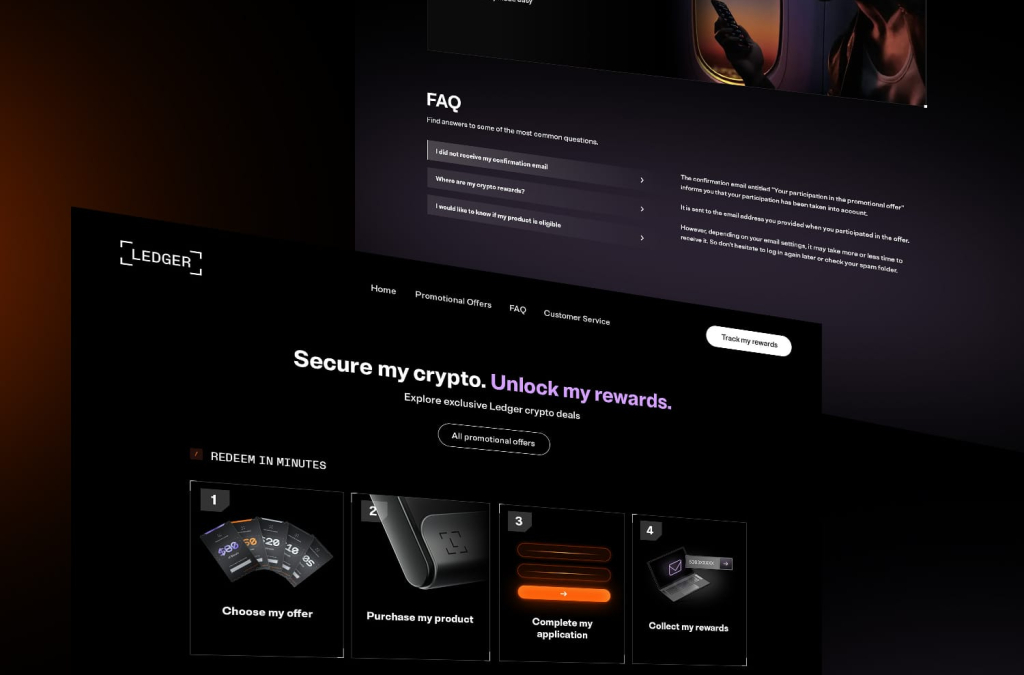Click the step 1 number badge
Viewport: 1024px width, 675px height.
[x=214, y=500]
